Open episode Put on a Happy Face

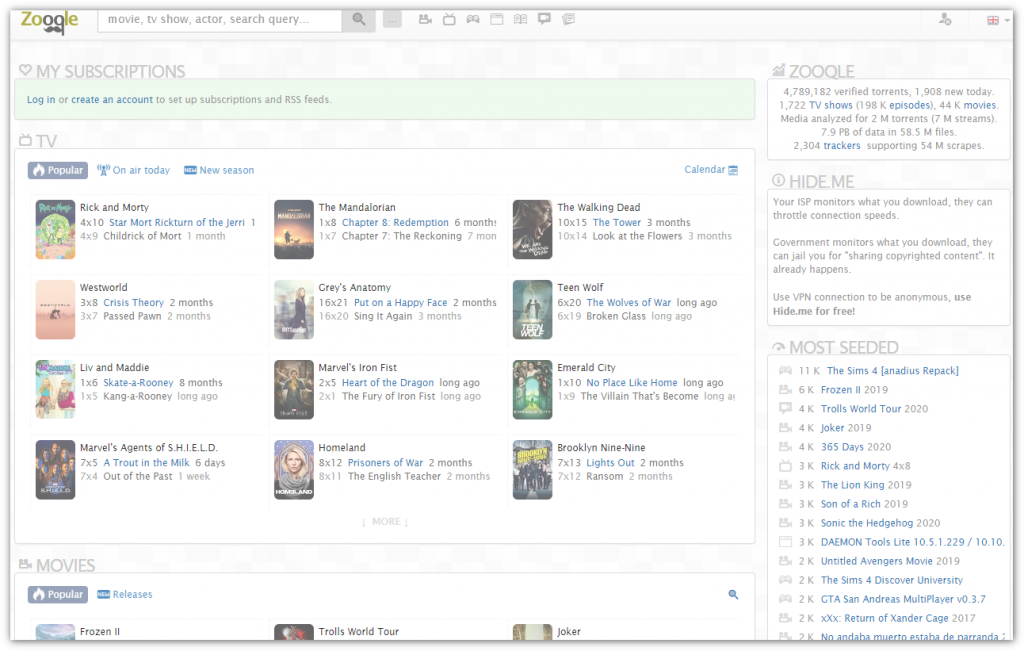[x=400, y=303]
